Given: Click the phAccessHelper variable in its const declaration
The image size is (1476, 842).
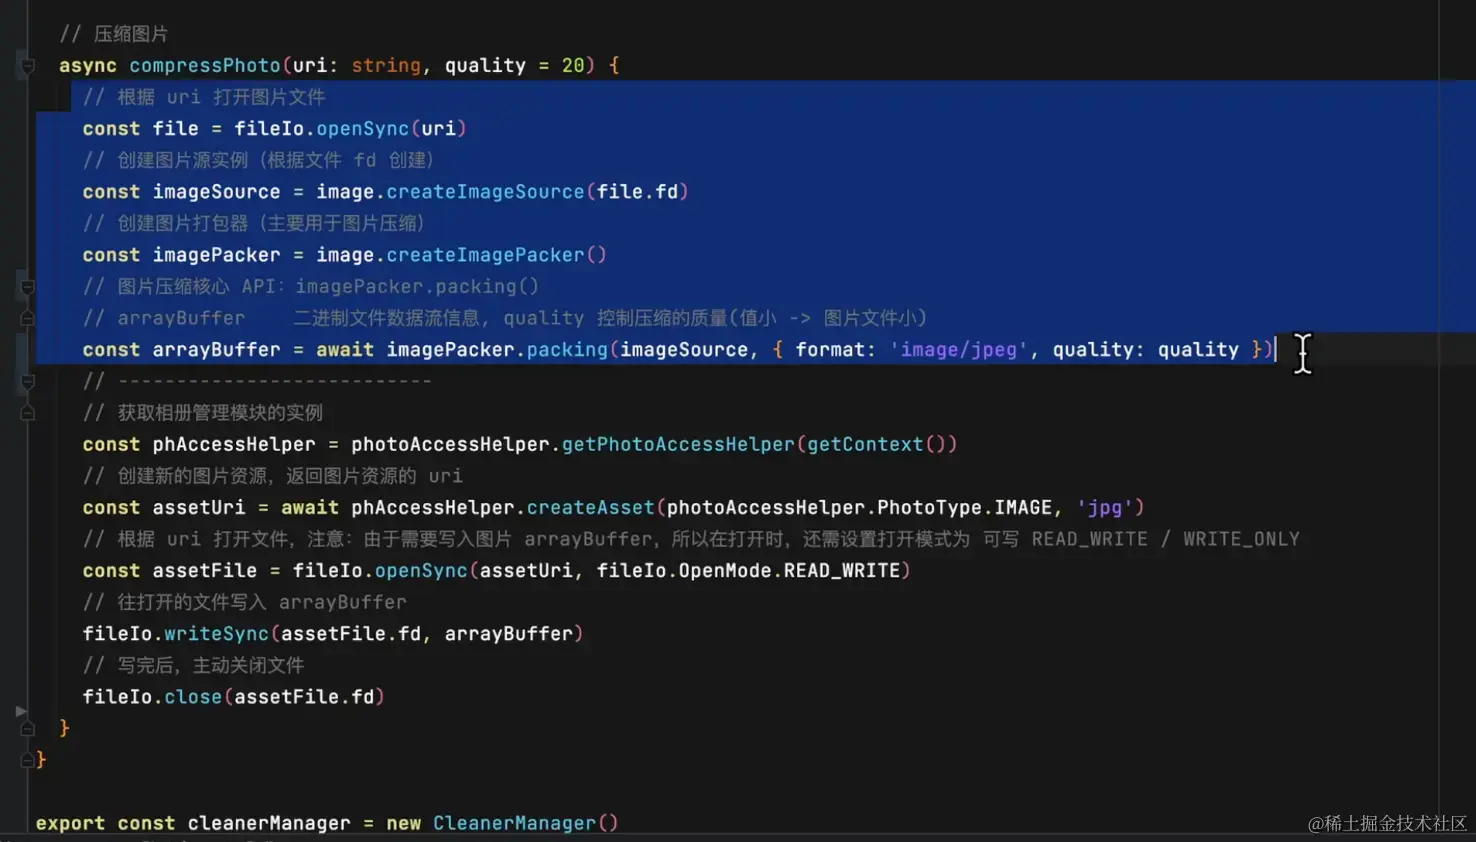Looking at the screenshot, I should (x=234, y=445).
